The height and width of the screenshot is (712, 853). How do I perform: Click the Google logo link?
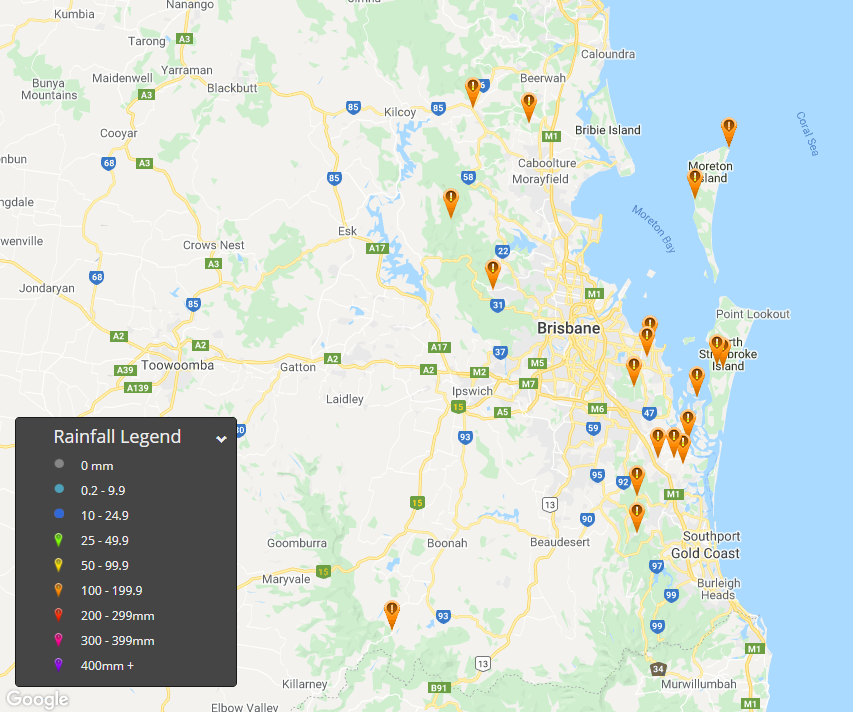pyautogui.click(x=38, y=699)
